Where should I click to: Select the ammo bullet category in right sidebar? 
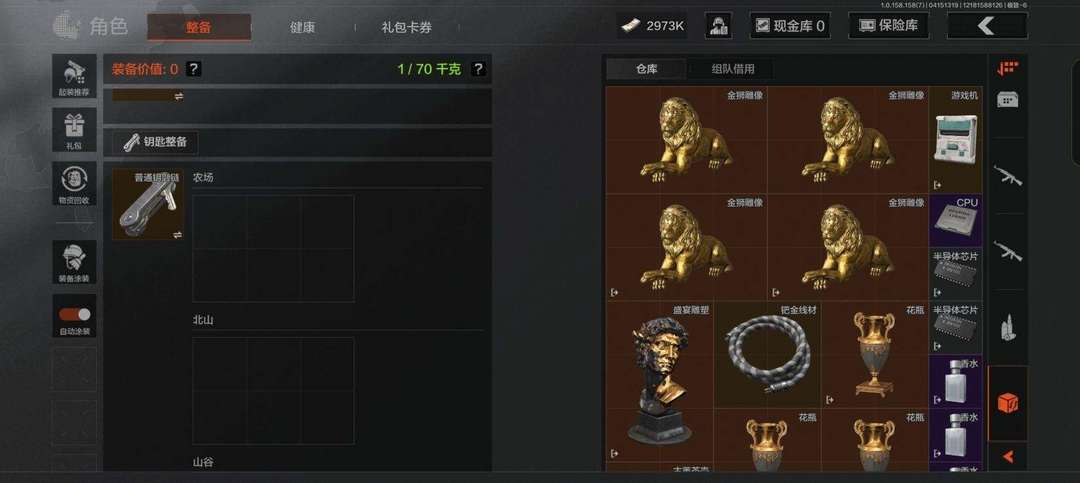point(1008,327)
